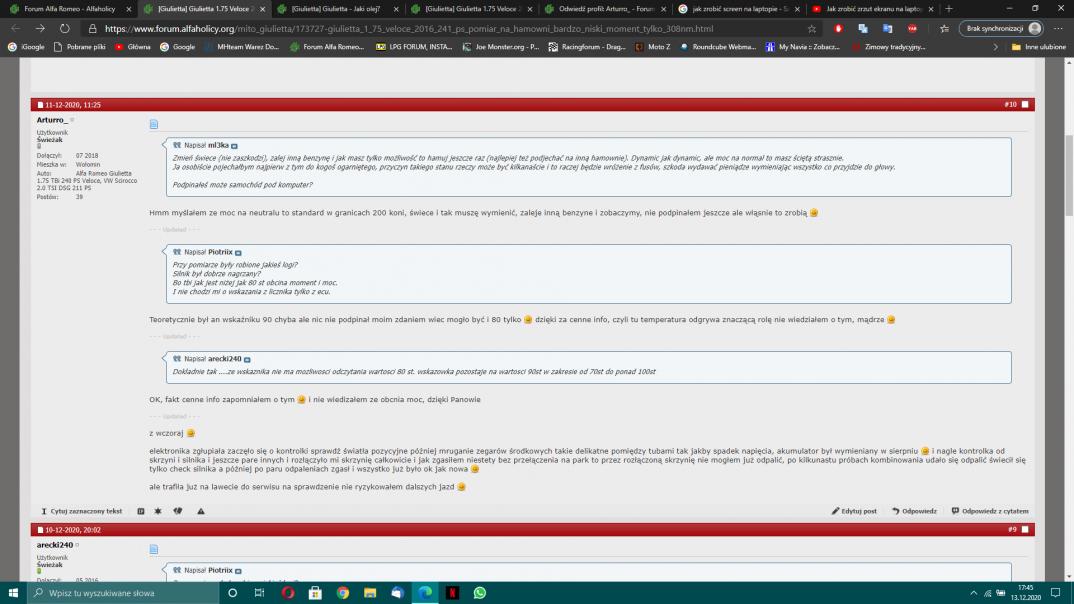Open WhatsApp from taskbar
1074x604 pixels.
479,592
